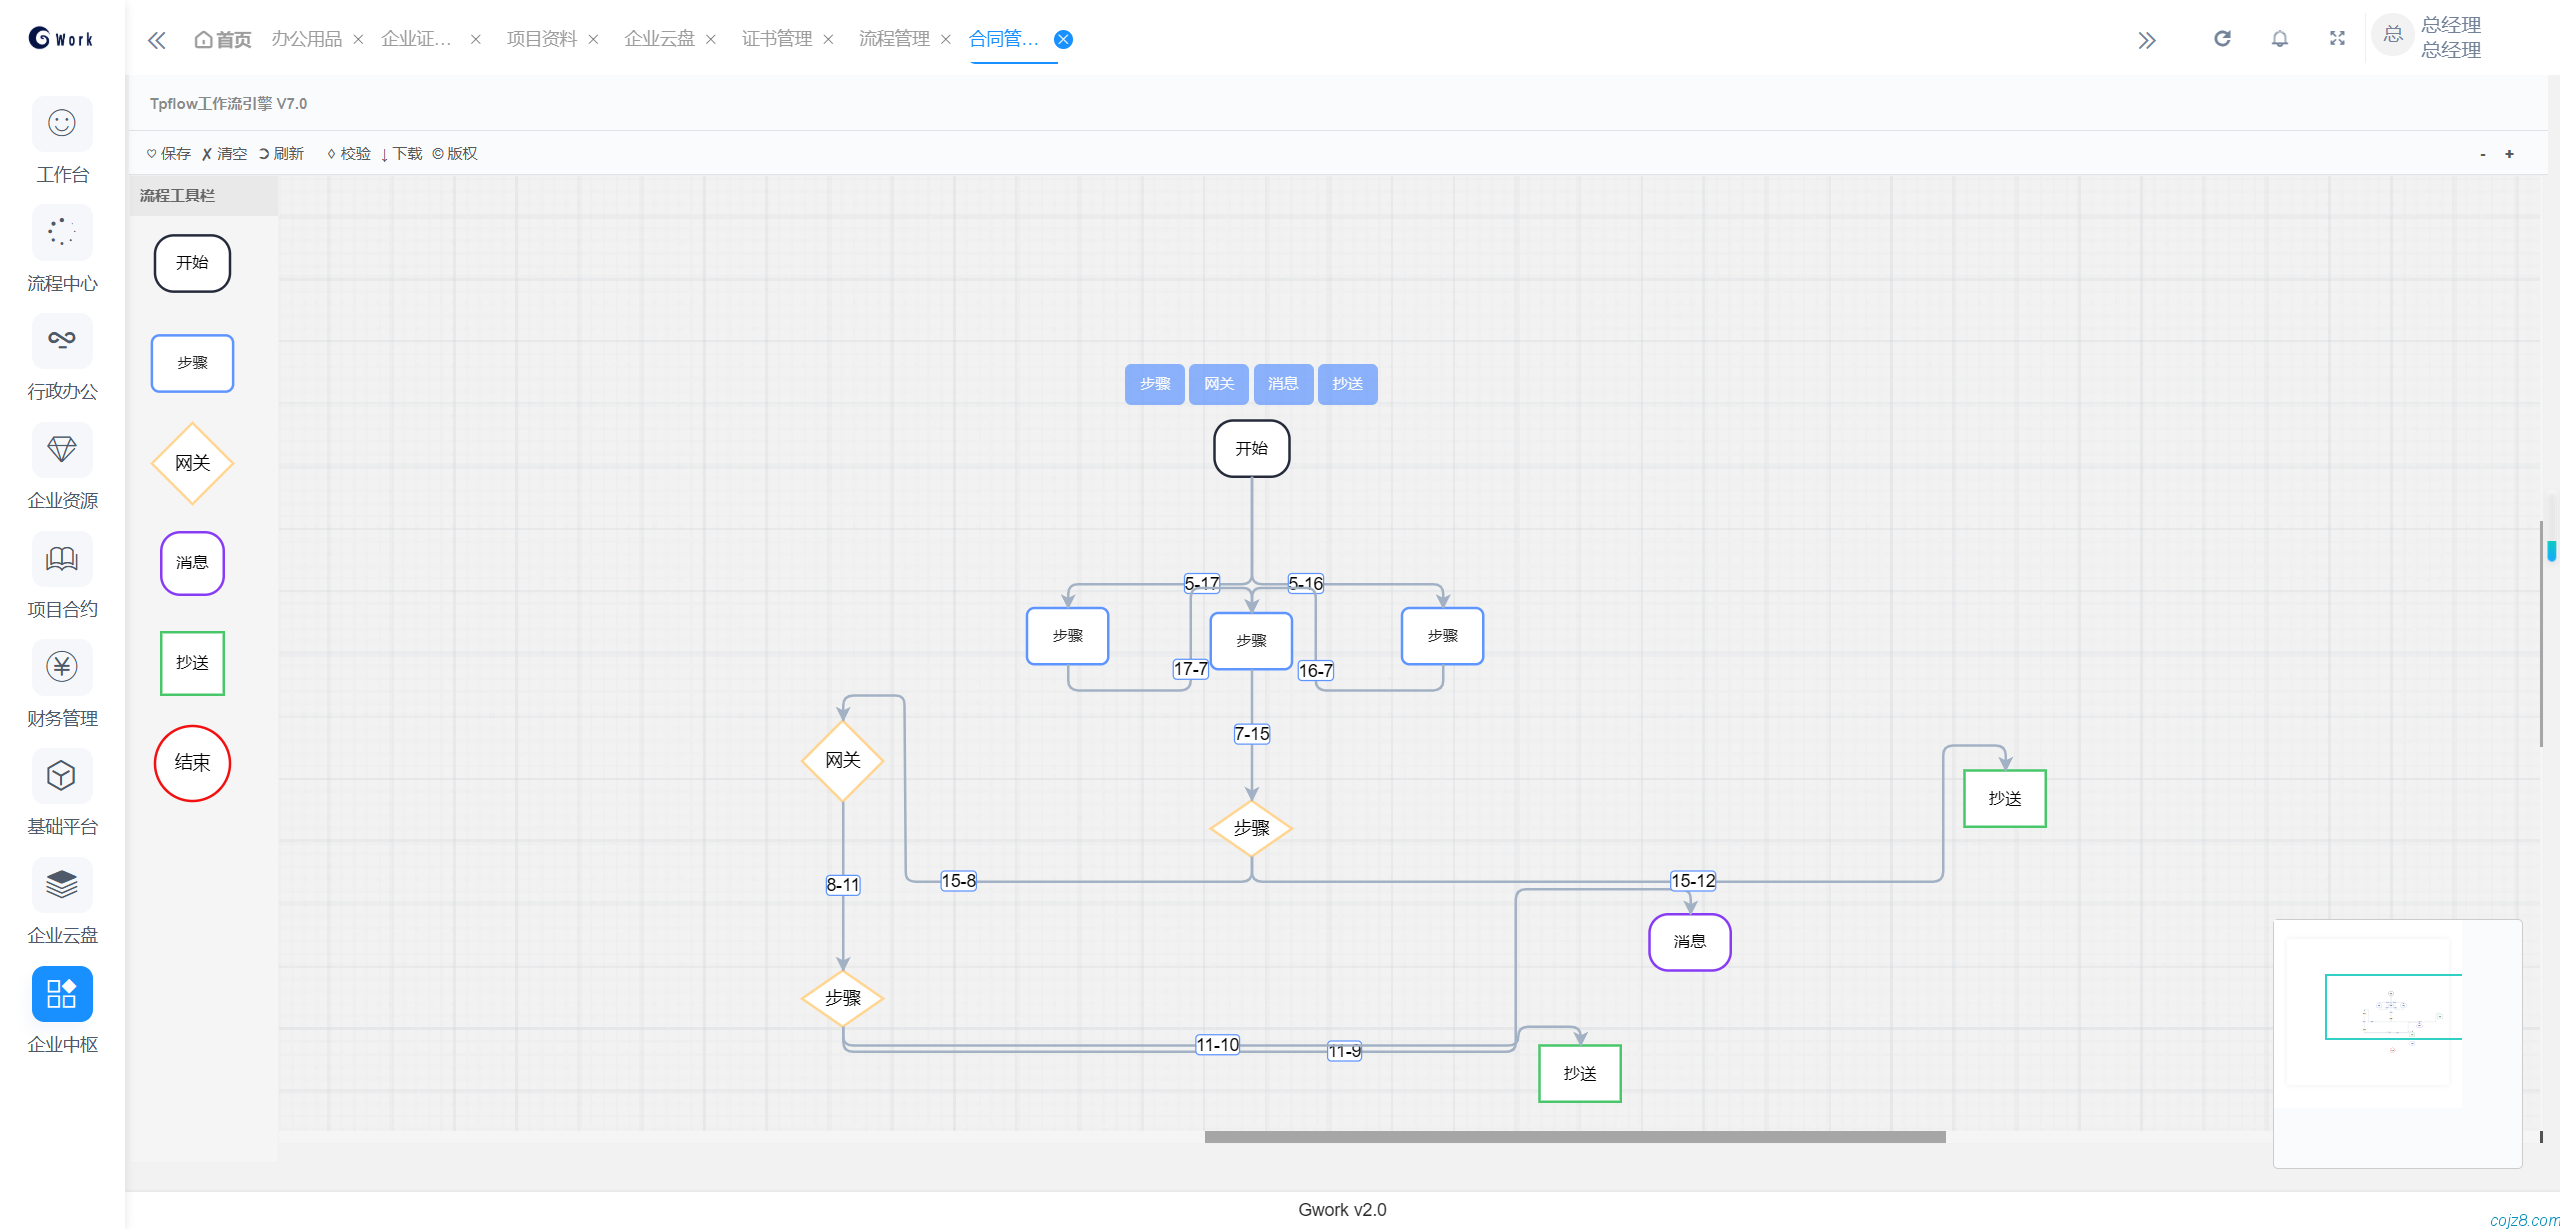
Task: Select the edge label 15-12
Action: coord(1693,881)
